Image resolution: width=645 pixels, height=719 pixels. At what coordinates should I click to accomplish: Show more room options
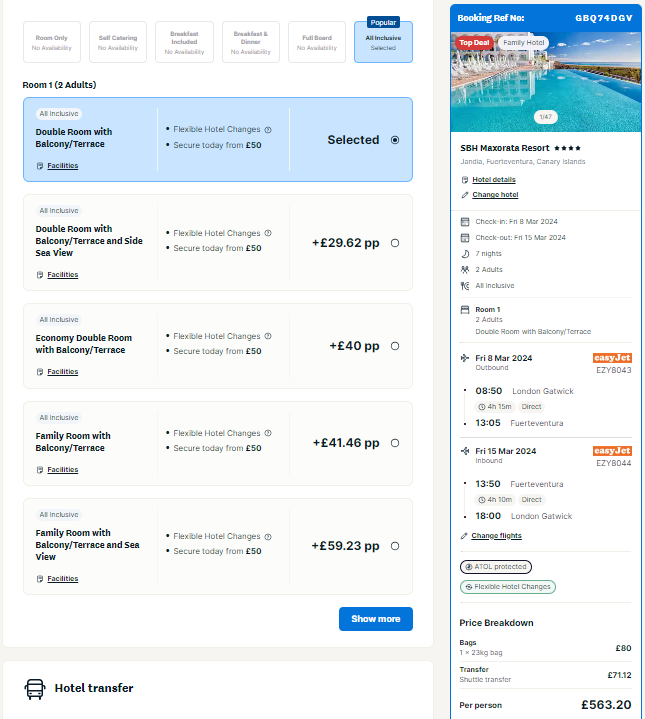pyautogui.click(x=376, y=619)
